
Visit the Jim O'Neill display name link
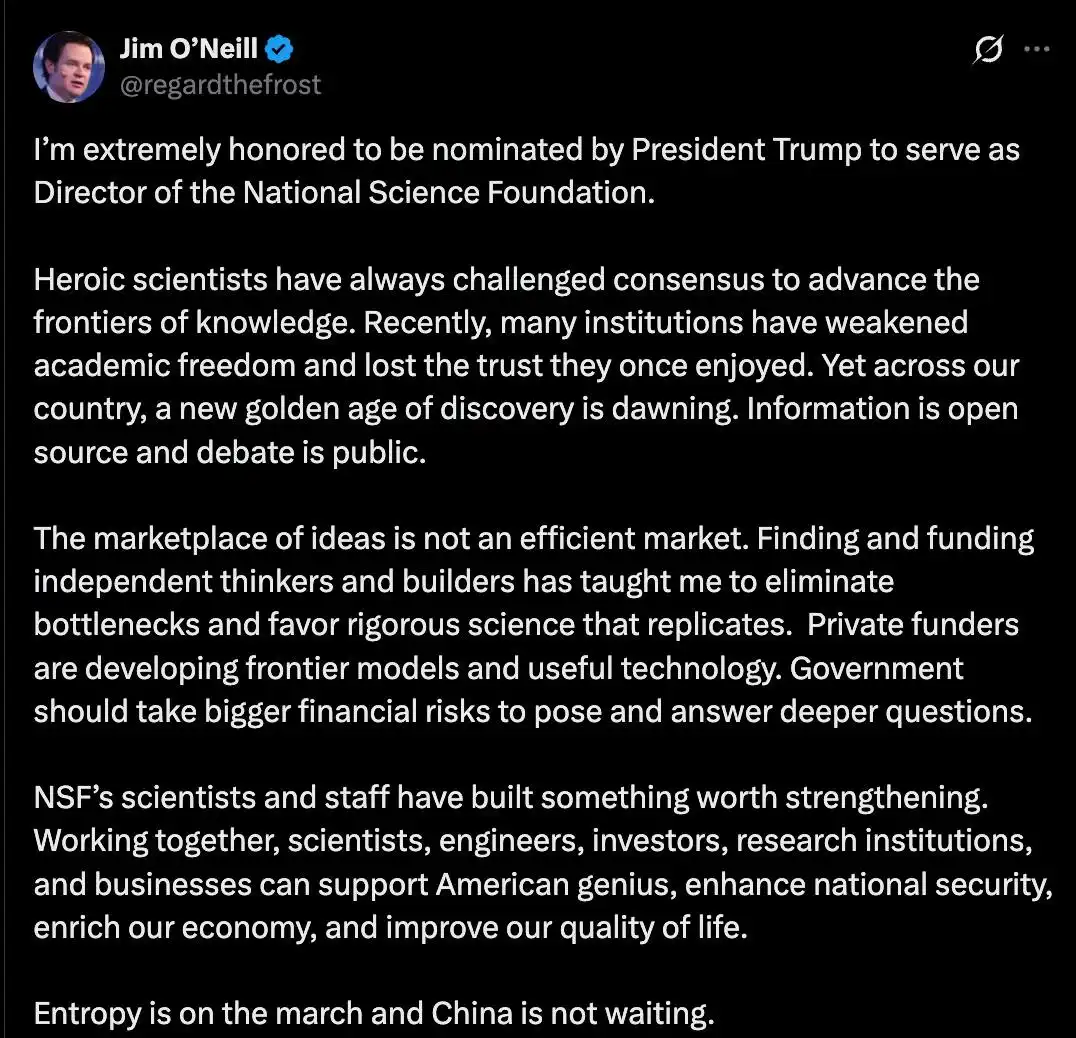coord(189,49)
